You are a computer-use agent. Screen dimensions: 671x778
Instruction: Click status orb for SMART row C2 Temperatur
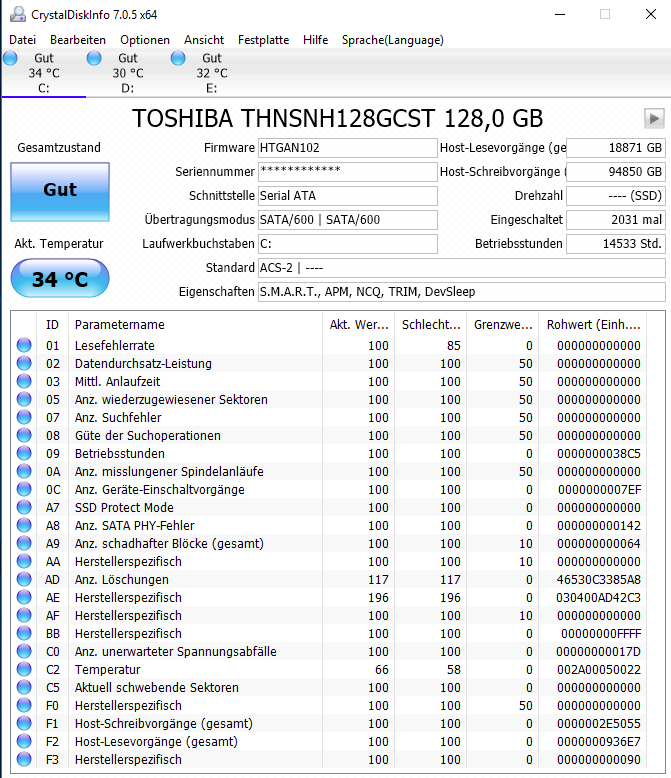point(24,669)
